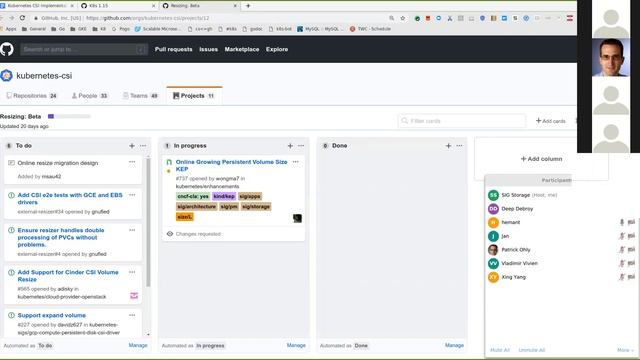Manage To do column automation

[138, 345]
